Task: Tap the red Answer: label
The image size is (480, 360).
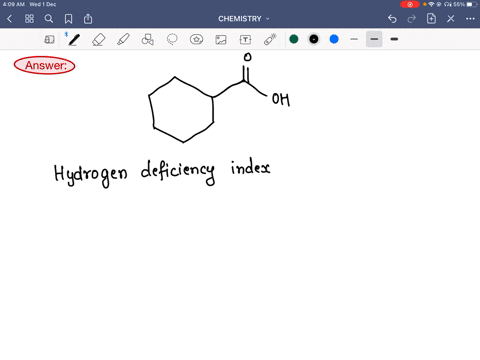Action: coord(45,65)
